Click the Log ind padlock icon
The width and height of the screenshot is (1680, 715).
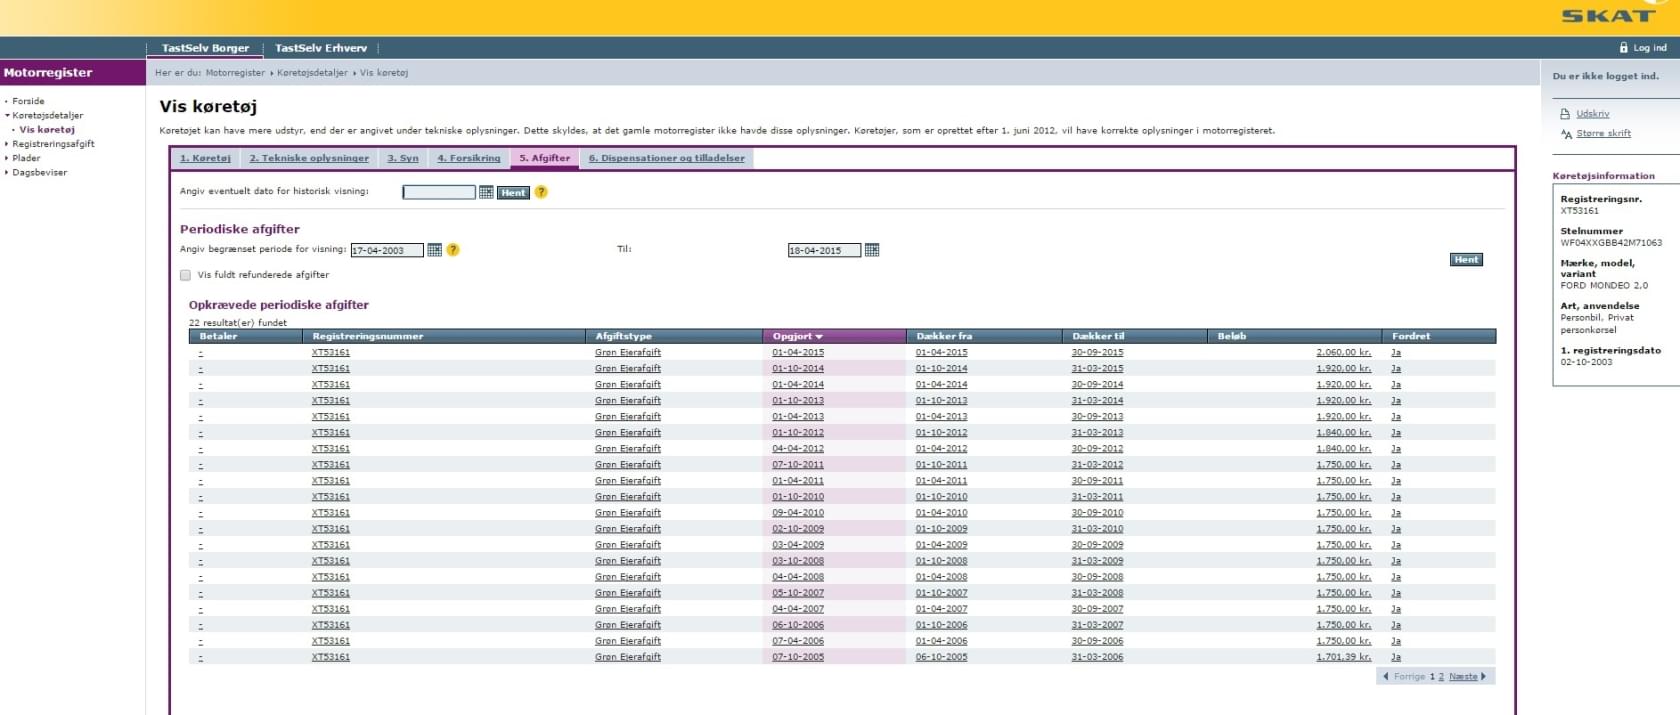coord(1623,48)
